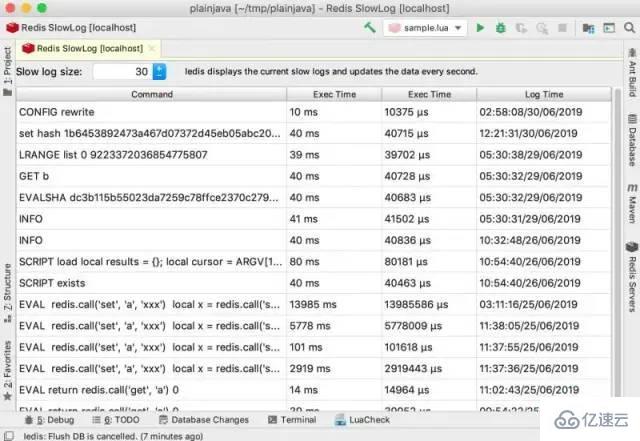Click the Build hammer icon
The width and height of the screenshot is (640, 441).
[370, 28]
